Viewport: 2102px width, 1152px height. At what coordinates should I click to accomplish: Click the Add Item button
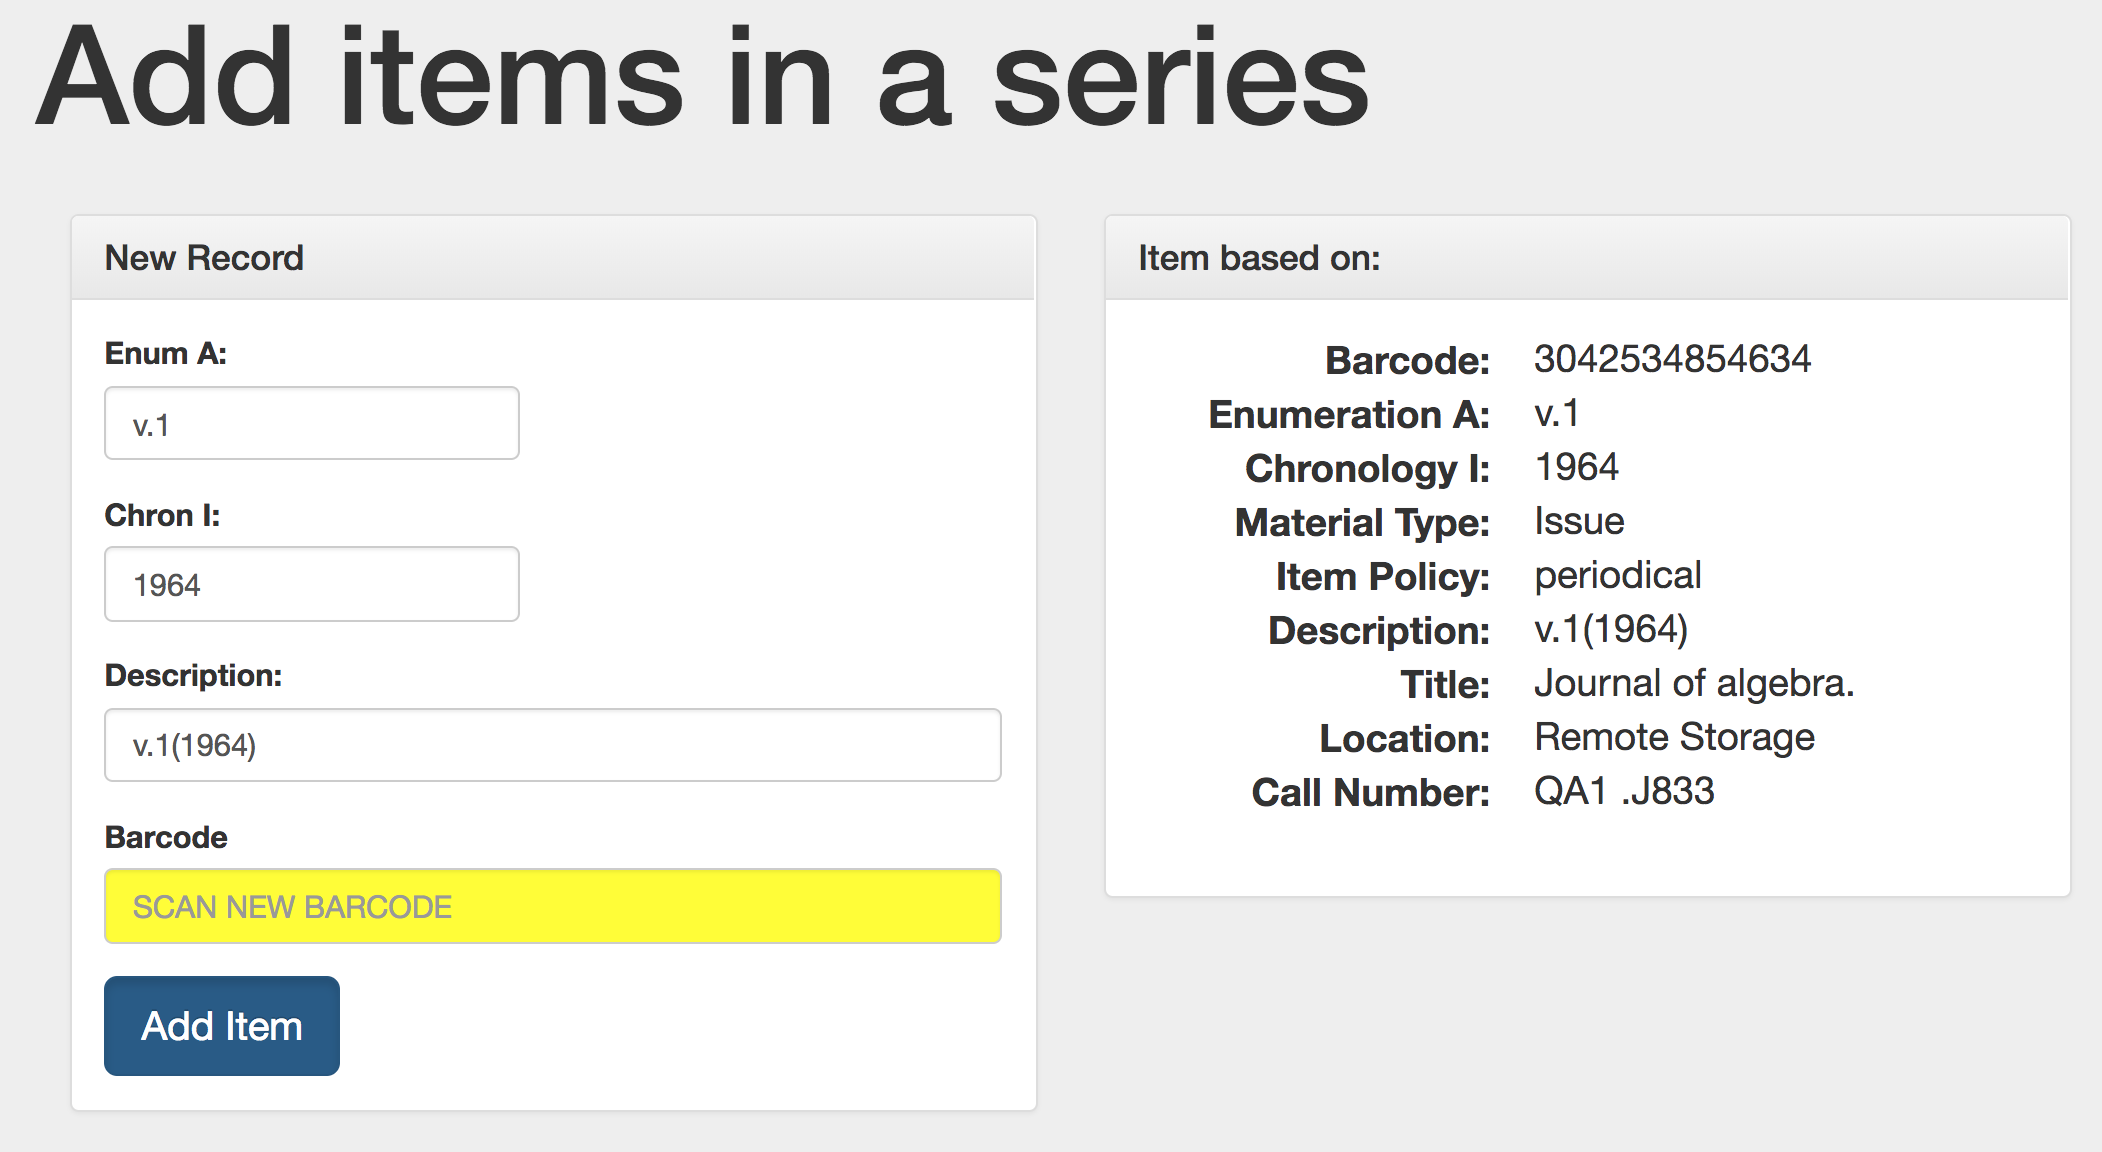click(x=221, y=1026)
